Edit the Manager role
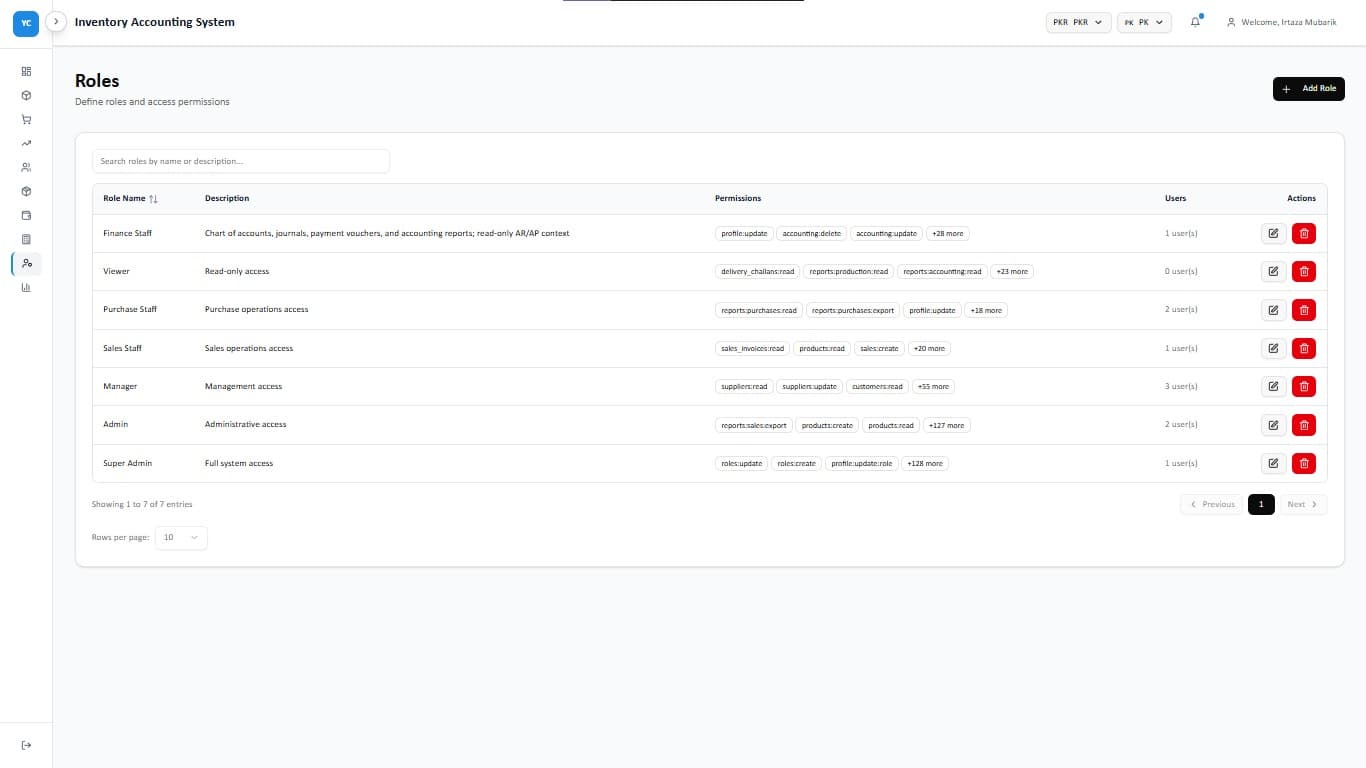The image size is (1366, 768). point(1273,386)
